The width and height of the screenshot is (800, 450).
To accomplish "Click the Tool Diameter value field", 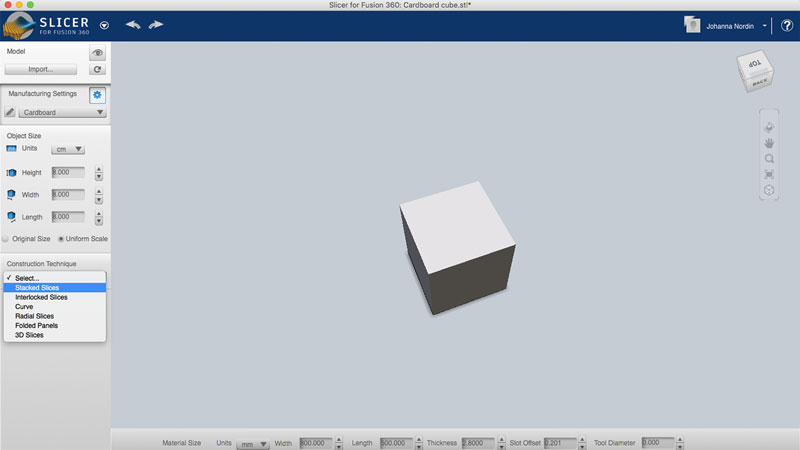I will (658, 443).
